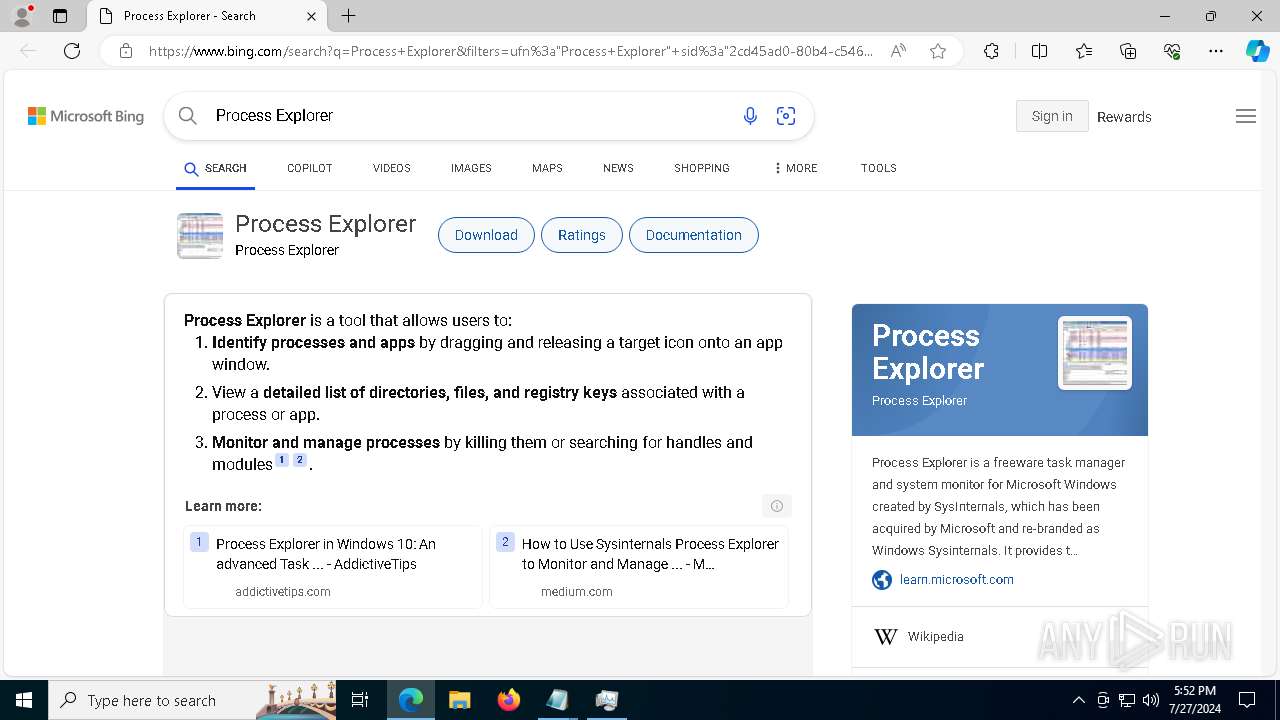Open Browser essentials heart icon
The image size is (1280, 720).
[1172, 51]
